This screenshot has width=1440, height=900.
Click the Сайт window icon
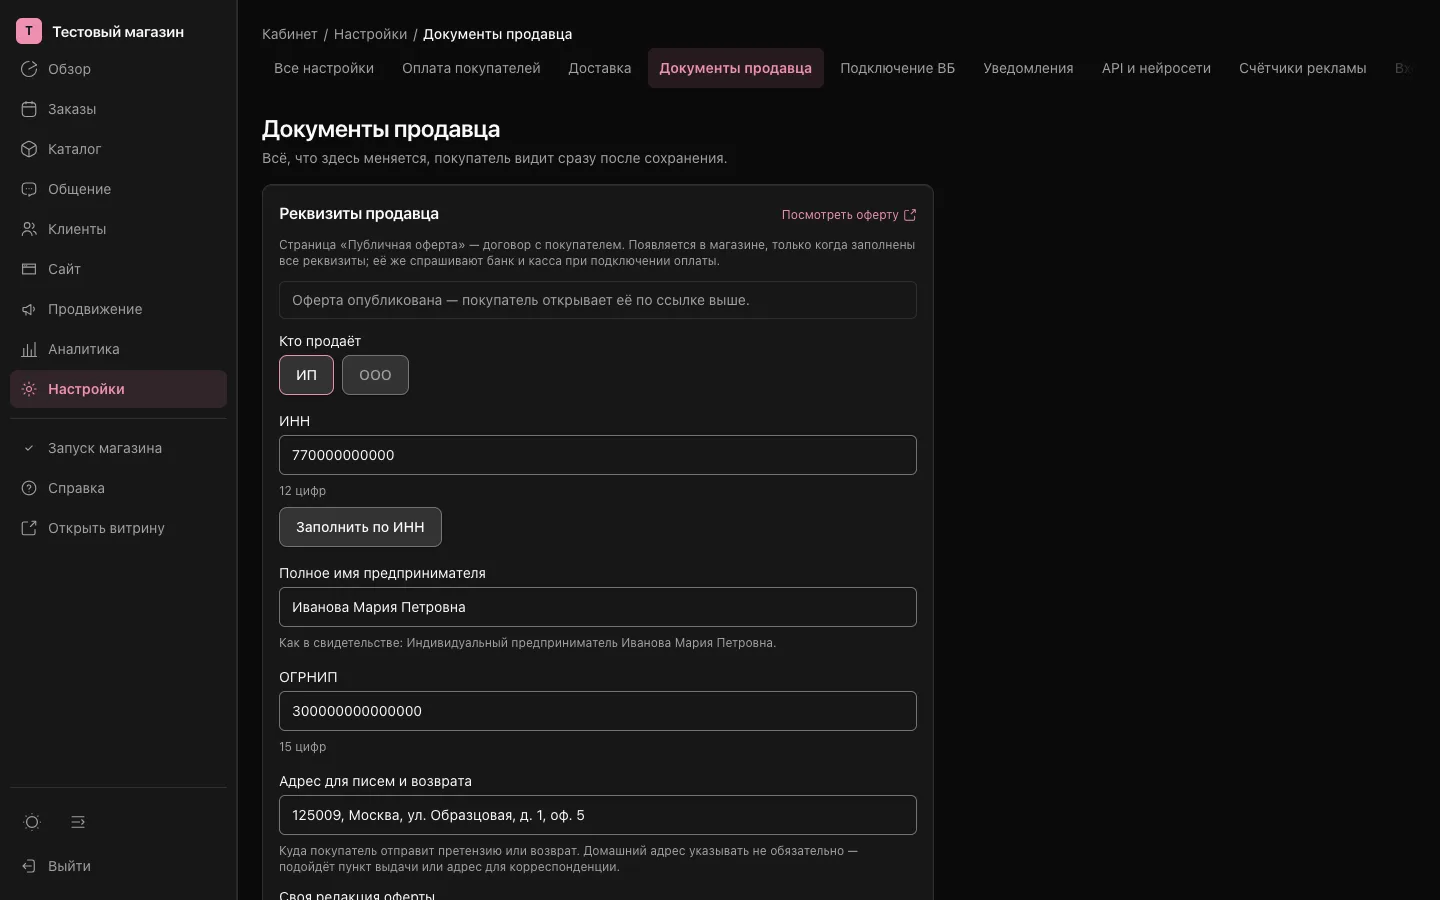[x=29, y=269]
